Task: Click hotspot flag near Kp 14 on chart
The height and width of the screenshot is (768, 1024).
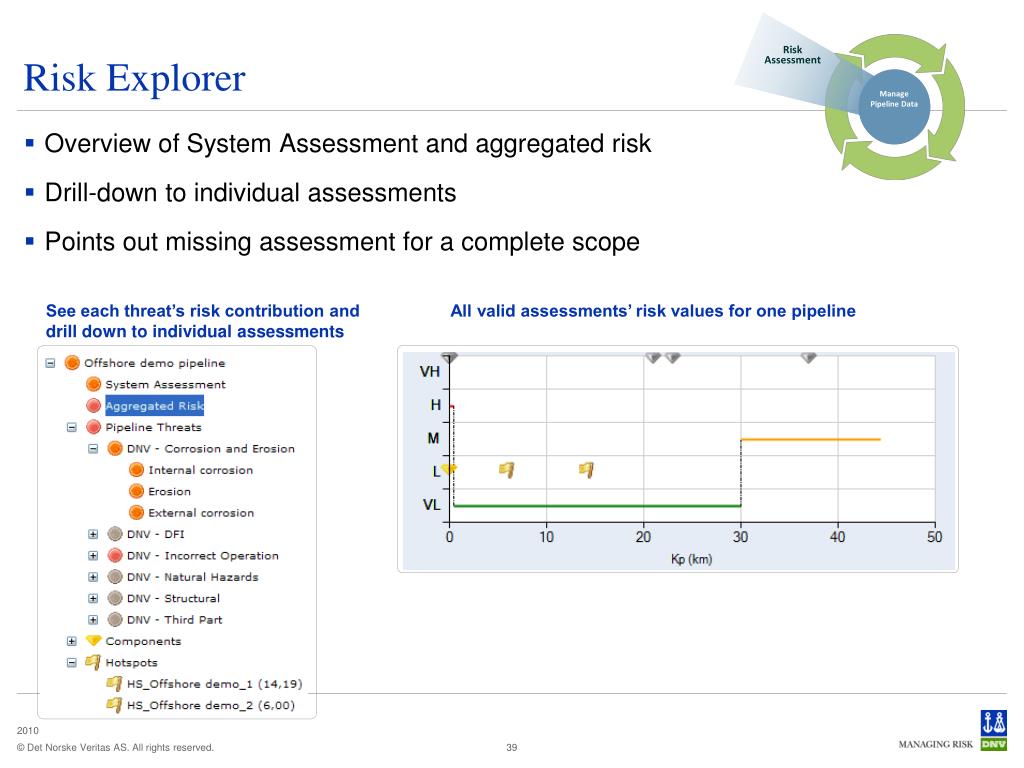Action: [586, 470]
